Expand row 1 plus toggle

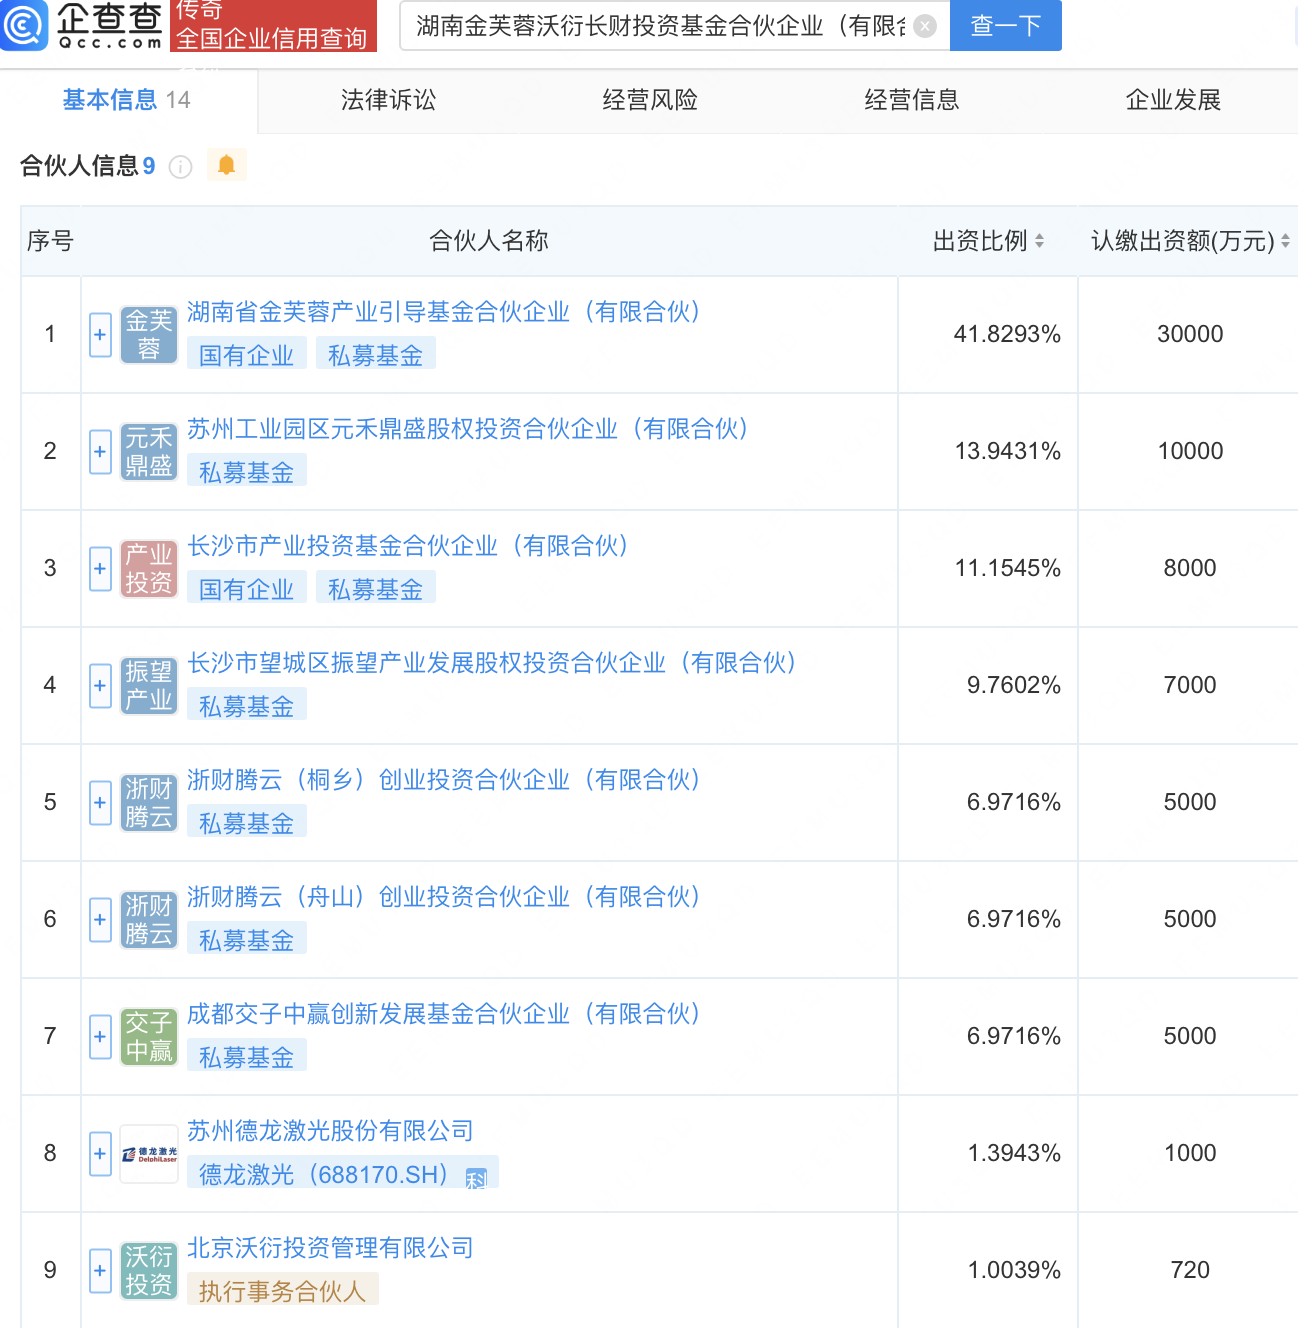[100, 335]
